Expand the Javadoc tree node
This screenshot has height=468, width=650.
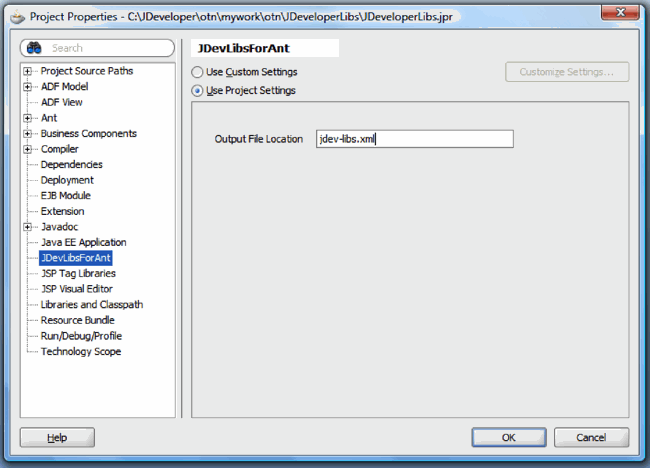point(27,227)
